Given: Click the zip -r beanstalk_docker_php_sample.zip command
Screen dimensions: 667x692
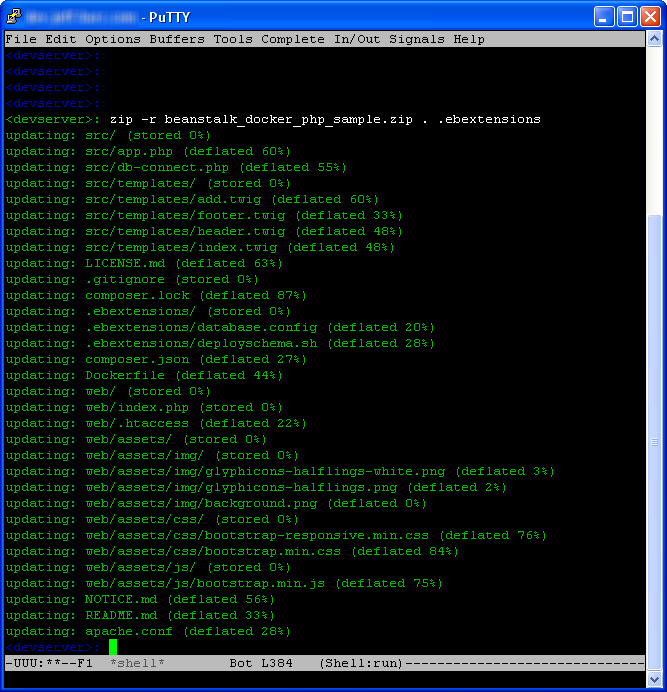Looking at the screenshot, I should tap(325, 120).
